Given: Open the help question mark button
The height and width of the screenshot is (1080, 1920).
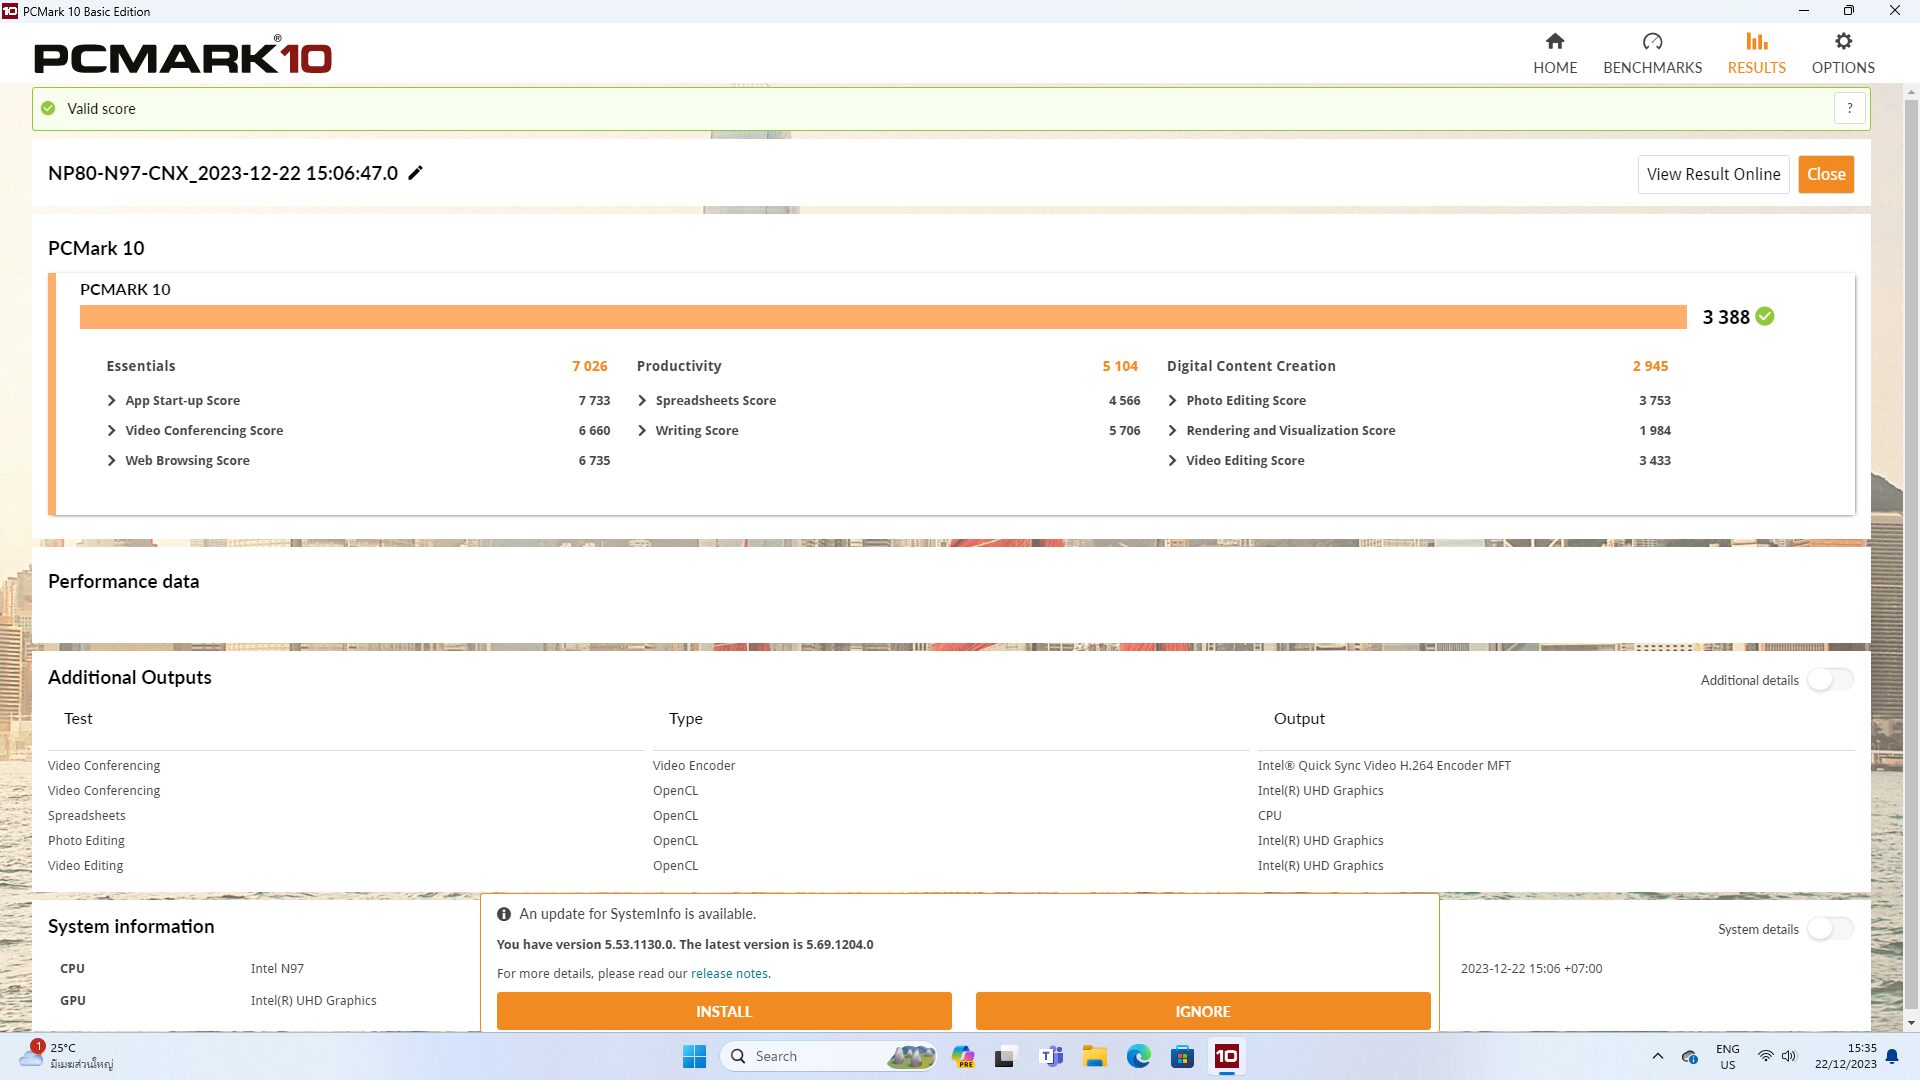Looking at the screenshot, I should coord(1849,108).
